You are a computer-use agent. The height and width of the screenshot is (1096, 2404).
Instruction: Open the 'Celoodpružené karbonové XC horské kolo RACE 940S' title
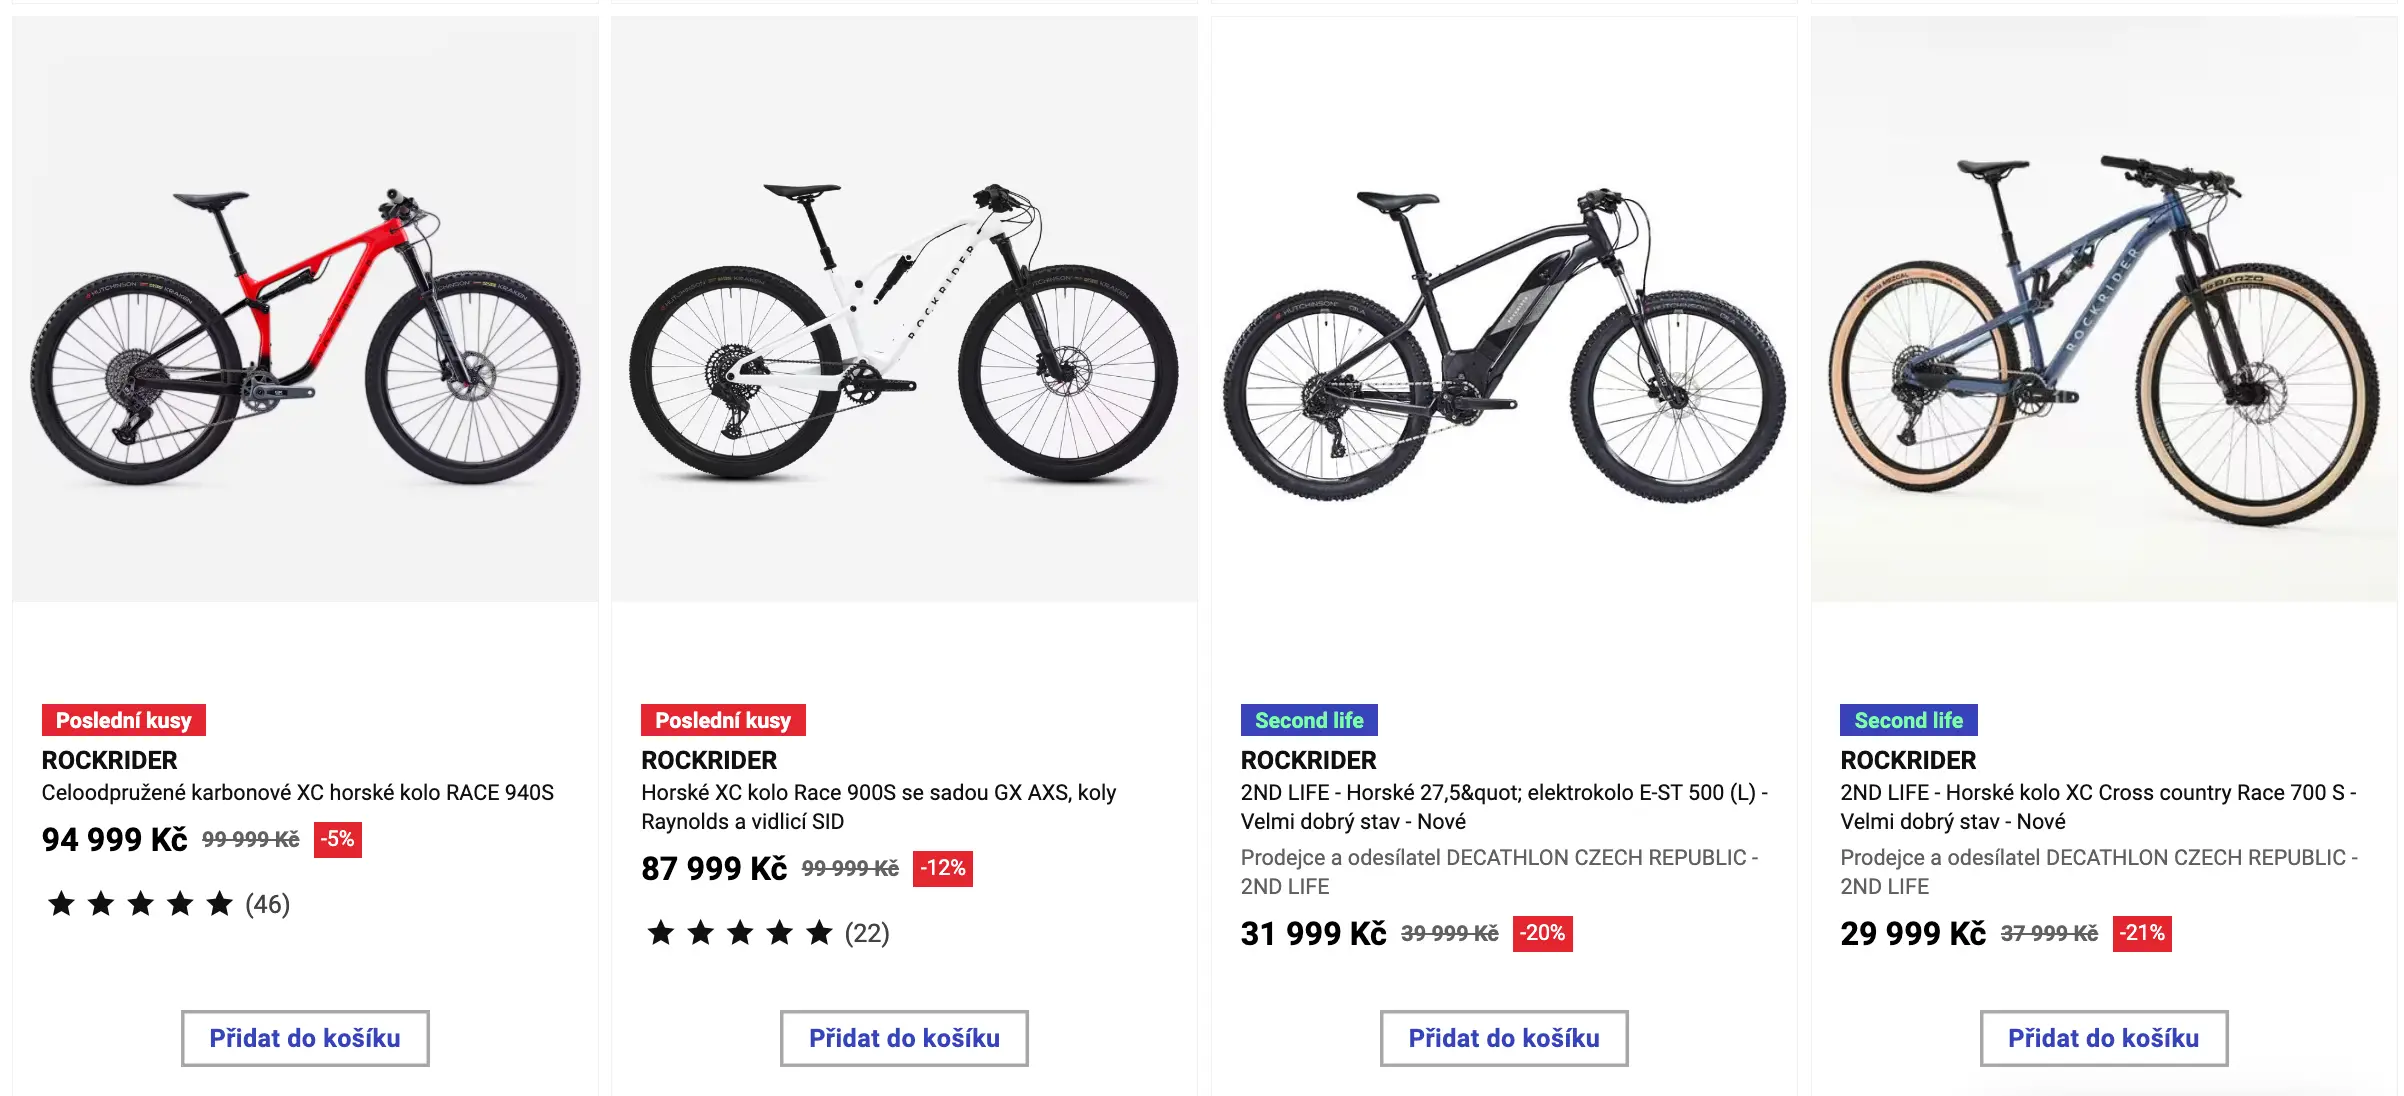click(297, 792)
